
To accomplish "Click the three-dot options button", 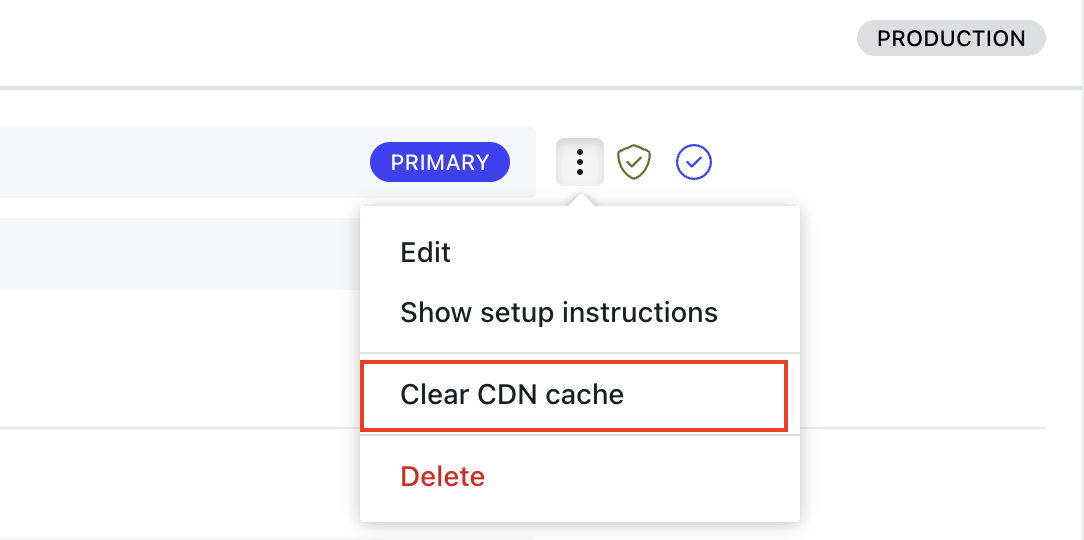I will click(x=579, y=162).
